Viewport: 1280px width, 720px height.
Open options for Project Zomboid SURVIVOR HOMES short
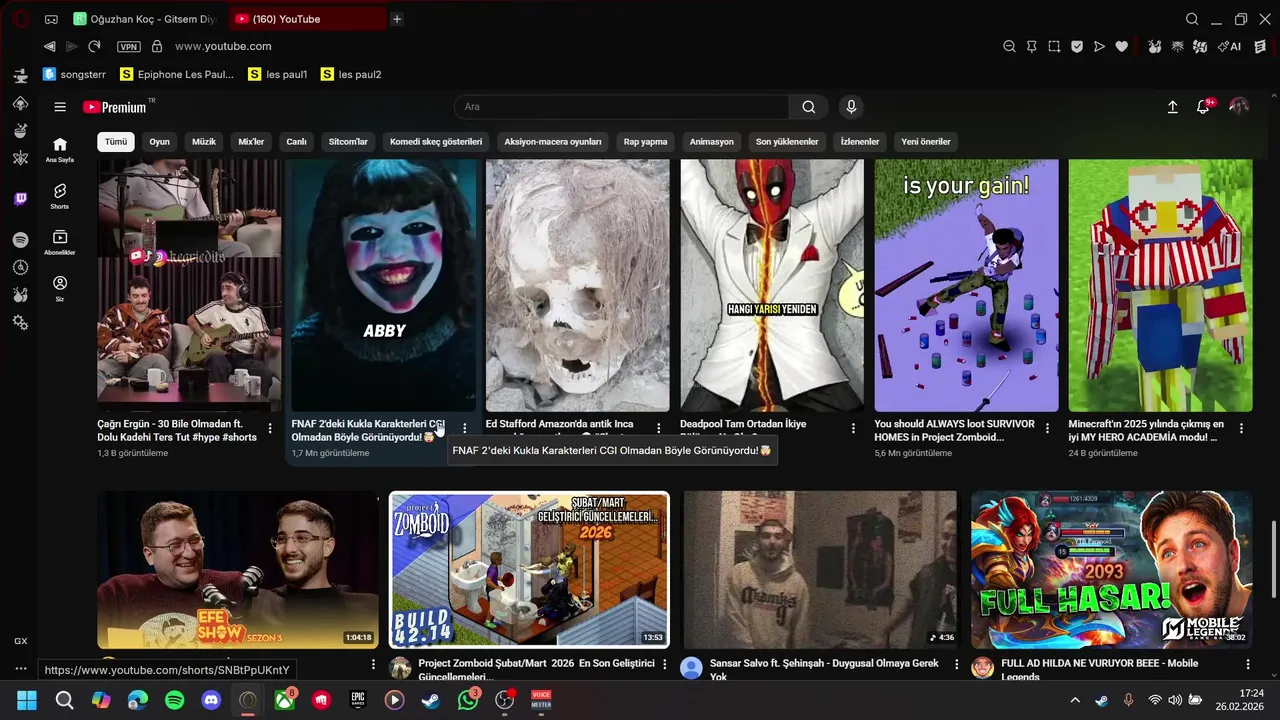[1047, 428]
